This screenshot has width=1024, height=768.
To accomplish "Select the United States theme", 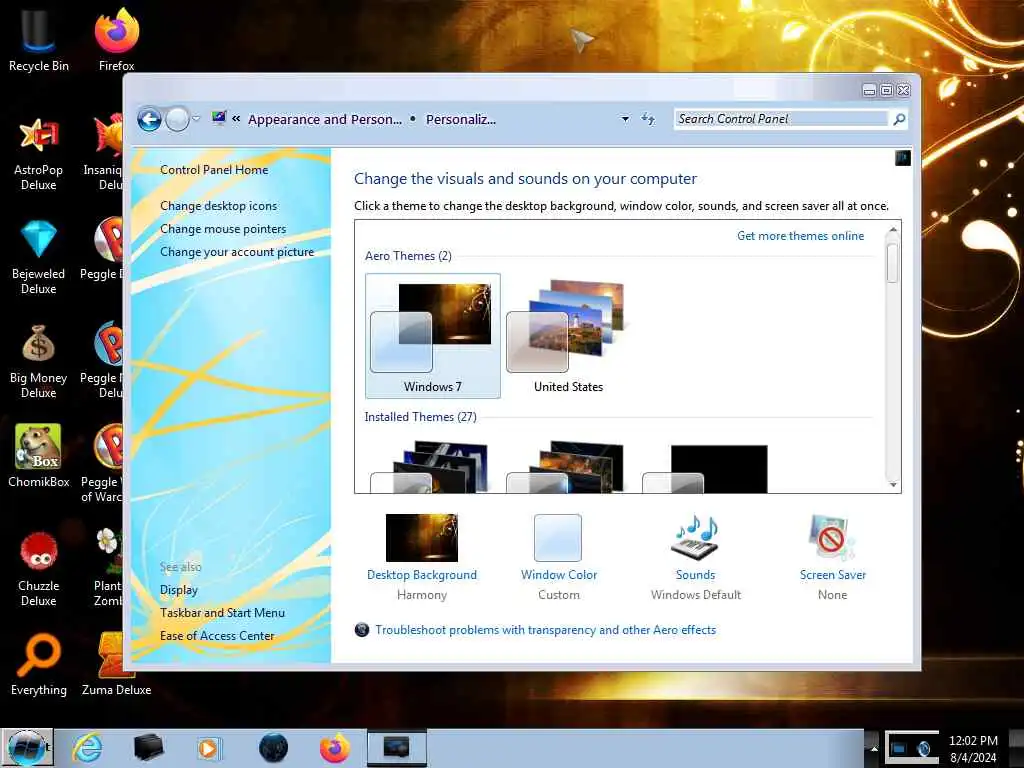I will pyautogui.click(x=568, y=336).
